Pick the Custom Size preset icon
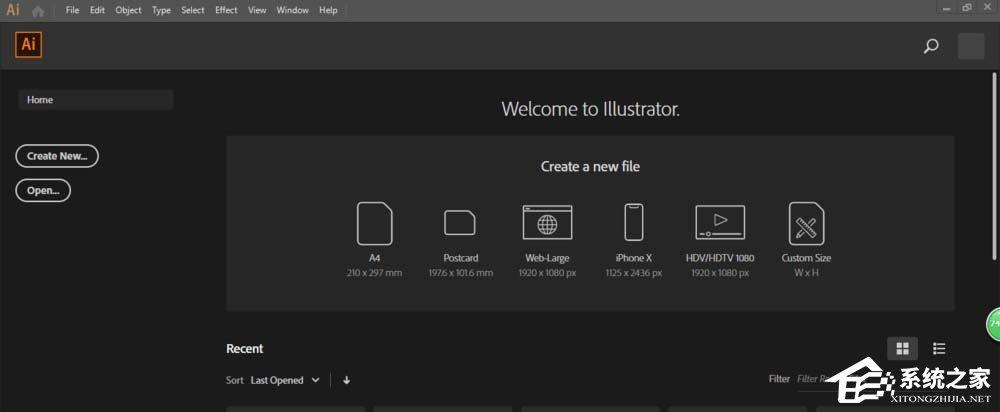 click(806, 223)
